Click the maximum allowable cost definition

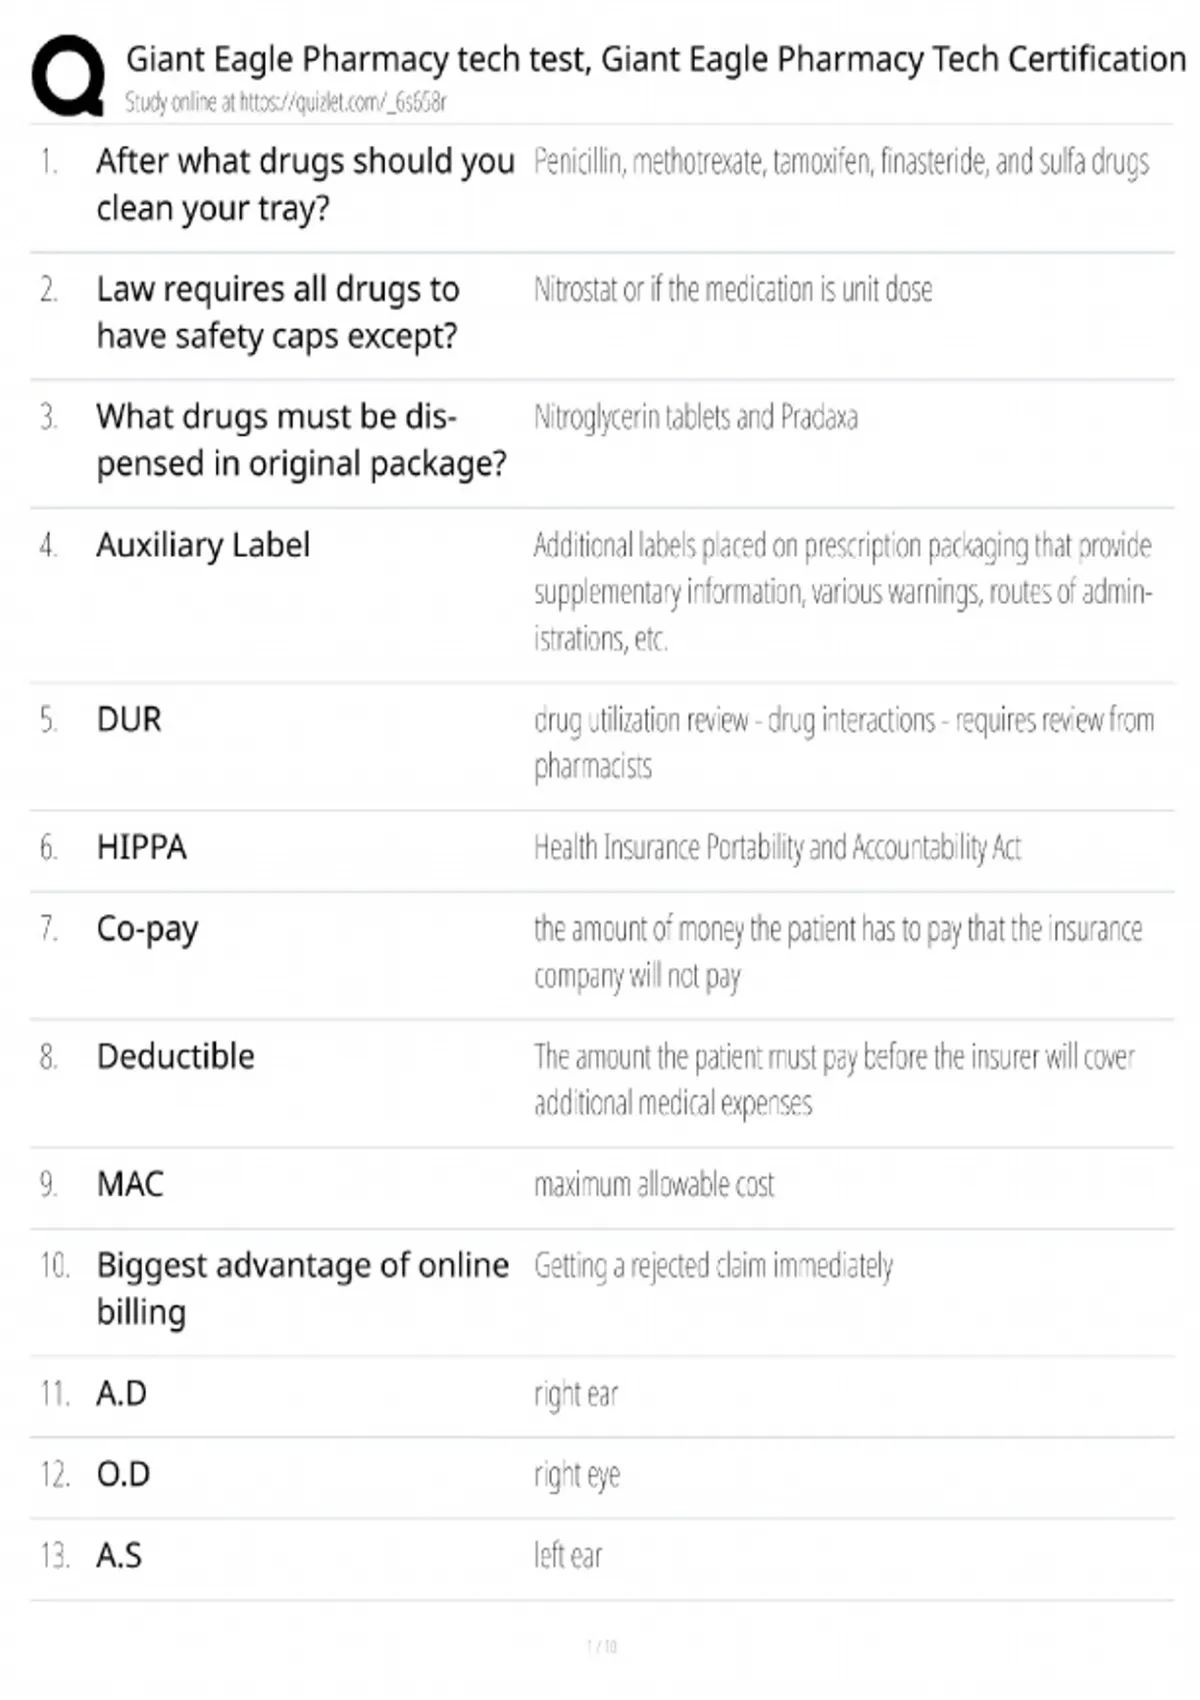(x=654, y=1184)
